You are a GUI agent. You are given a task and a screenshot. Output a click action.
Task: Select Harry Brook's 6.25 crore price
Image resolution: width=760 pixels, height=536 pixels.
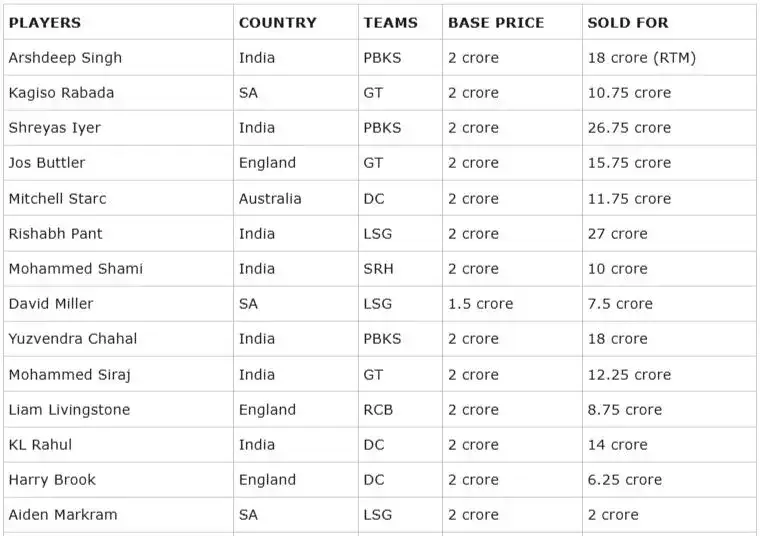pos(625,480)
